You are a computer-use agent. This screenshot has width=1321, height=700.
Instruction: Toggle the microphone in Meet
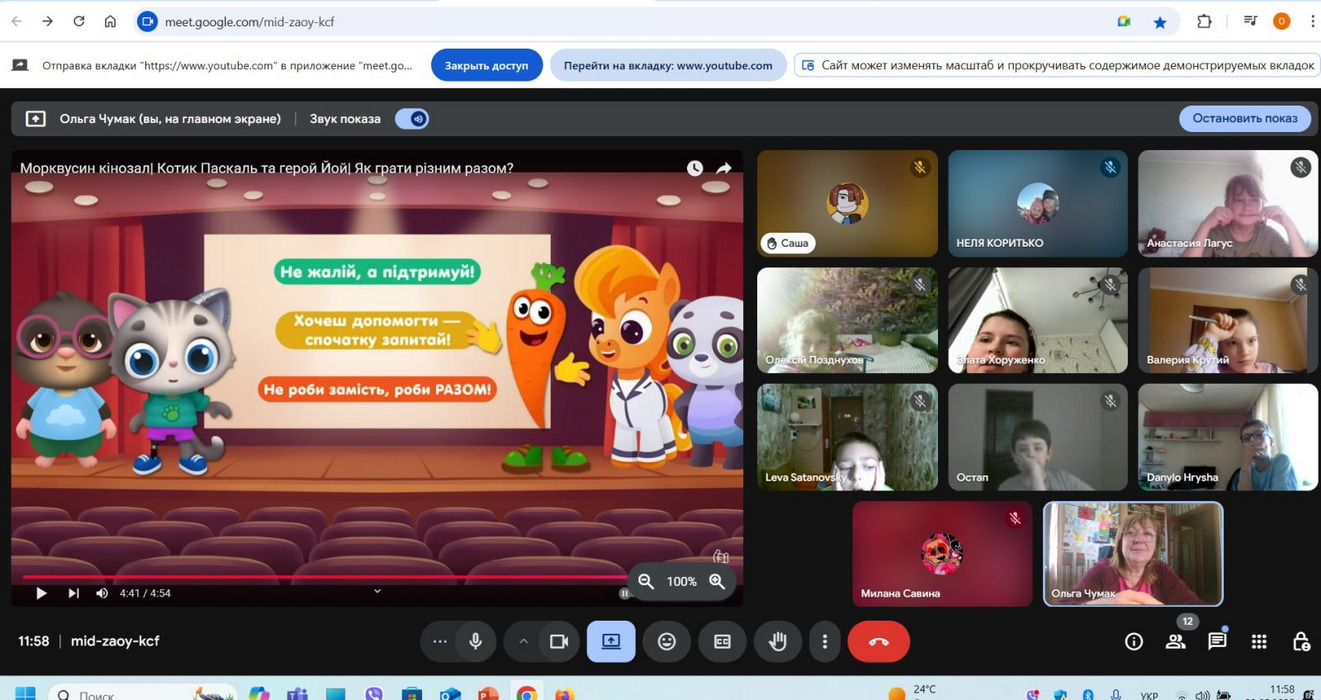click(x=476, y=641)
